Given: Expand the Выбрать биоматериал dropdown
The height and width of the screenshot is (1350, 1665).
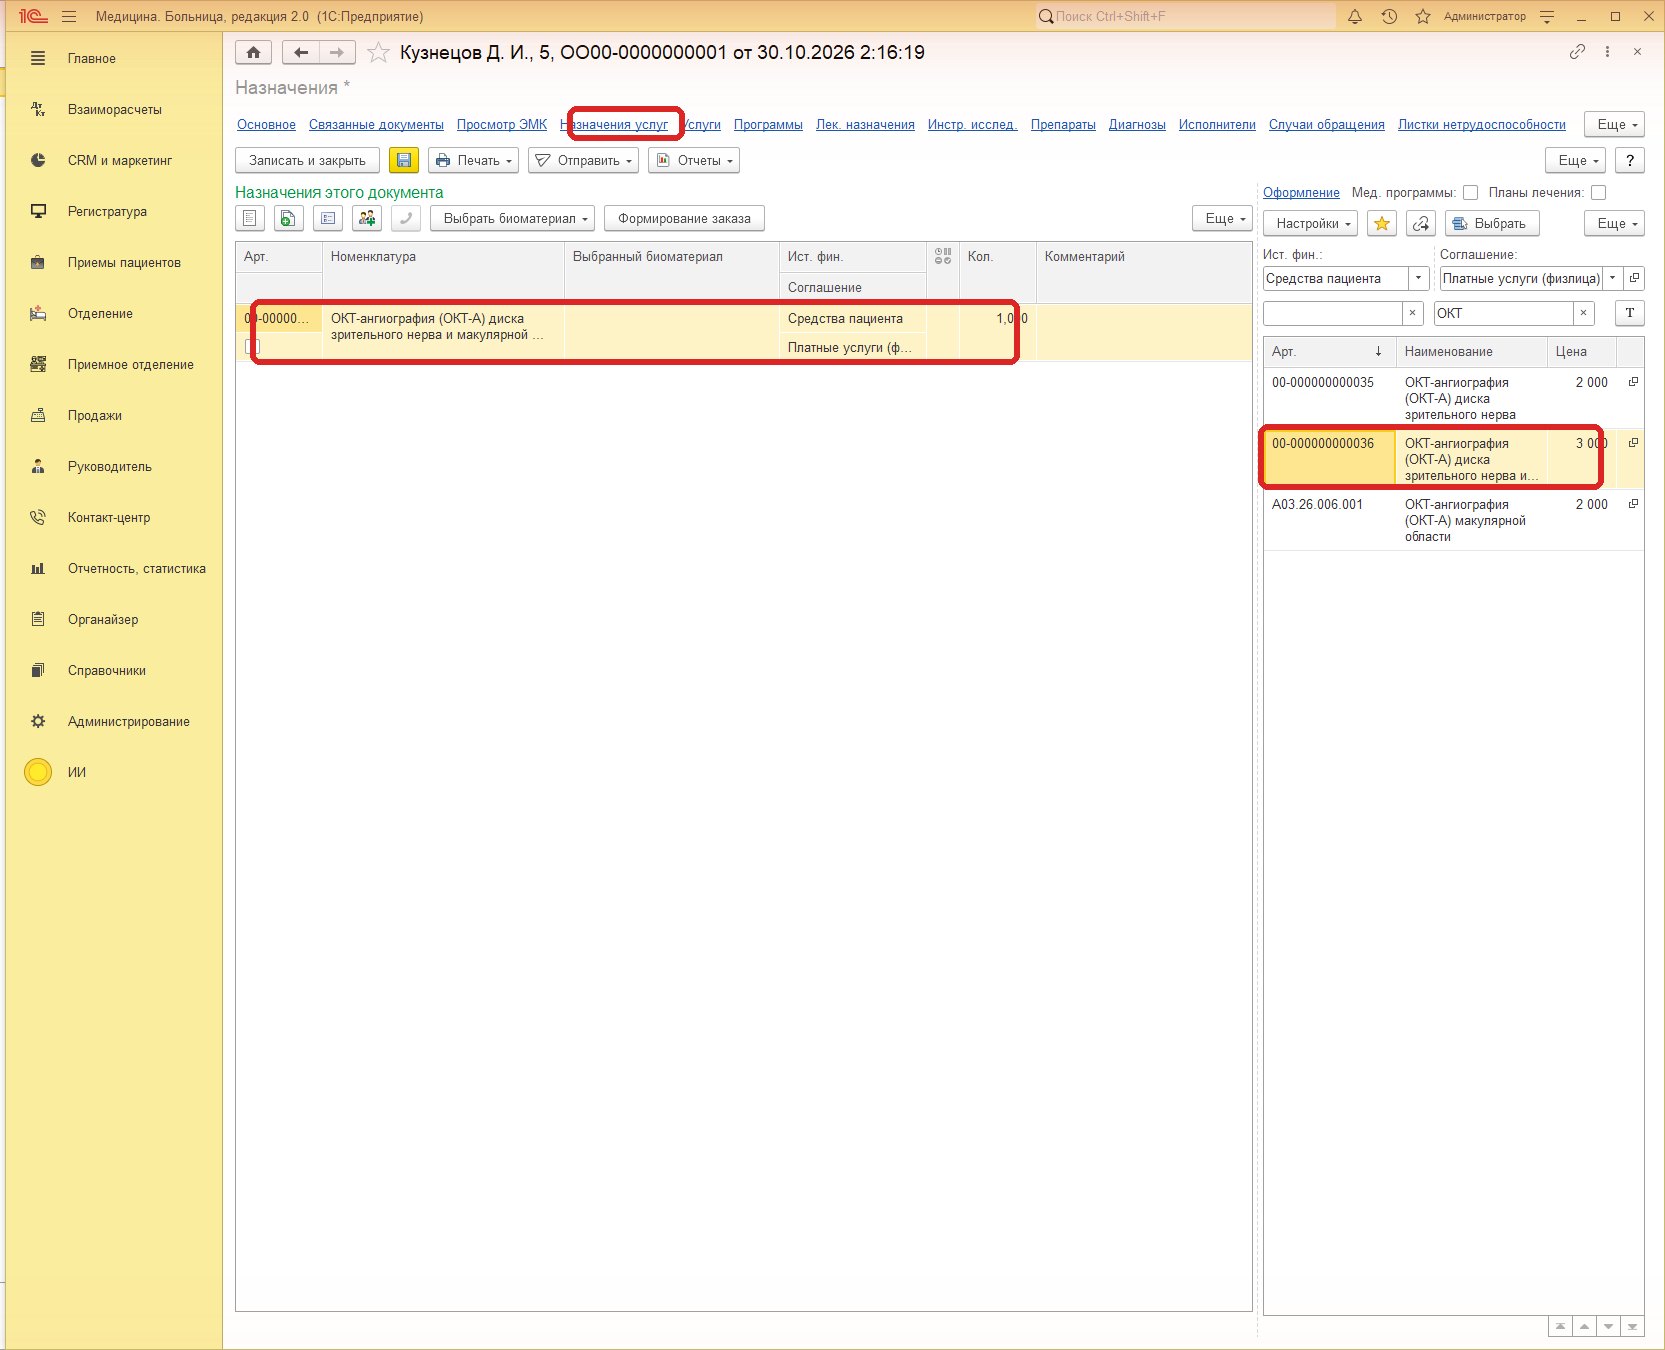Looking at the screenshot, I should tap(513, 218).
